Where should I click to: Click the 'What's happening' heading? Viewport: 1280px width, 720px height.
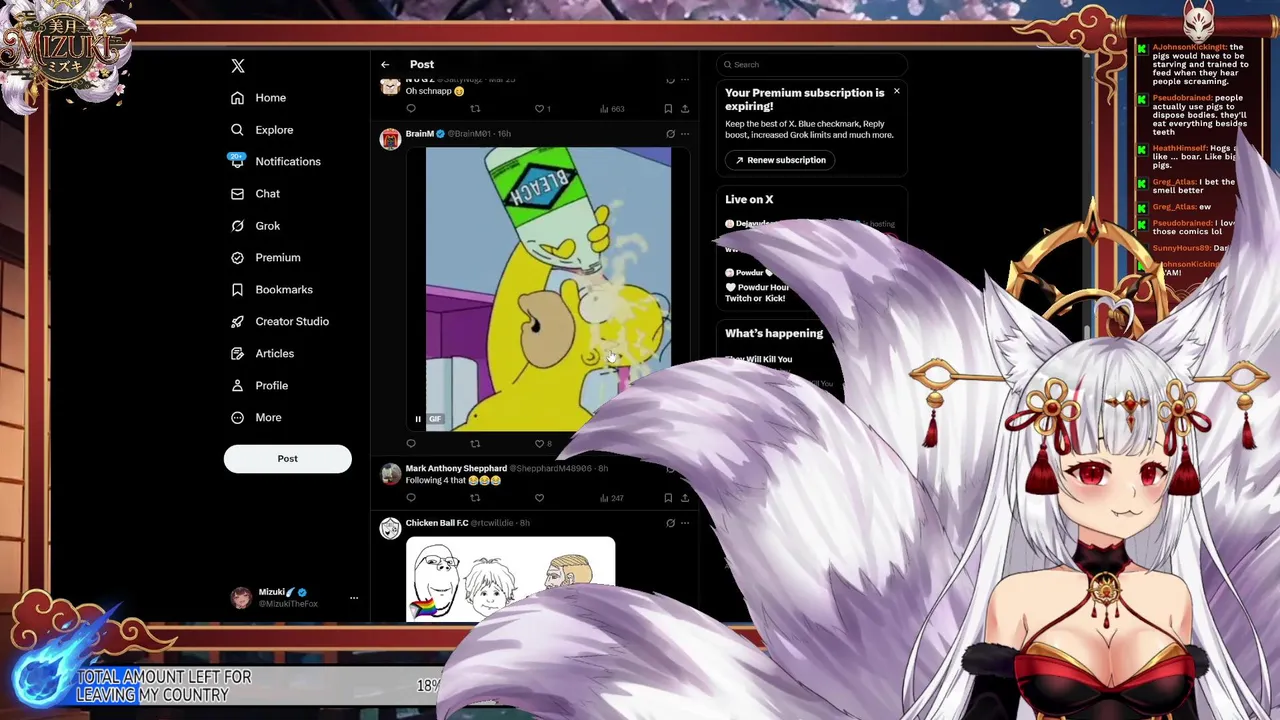774,334
